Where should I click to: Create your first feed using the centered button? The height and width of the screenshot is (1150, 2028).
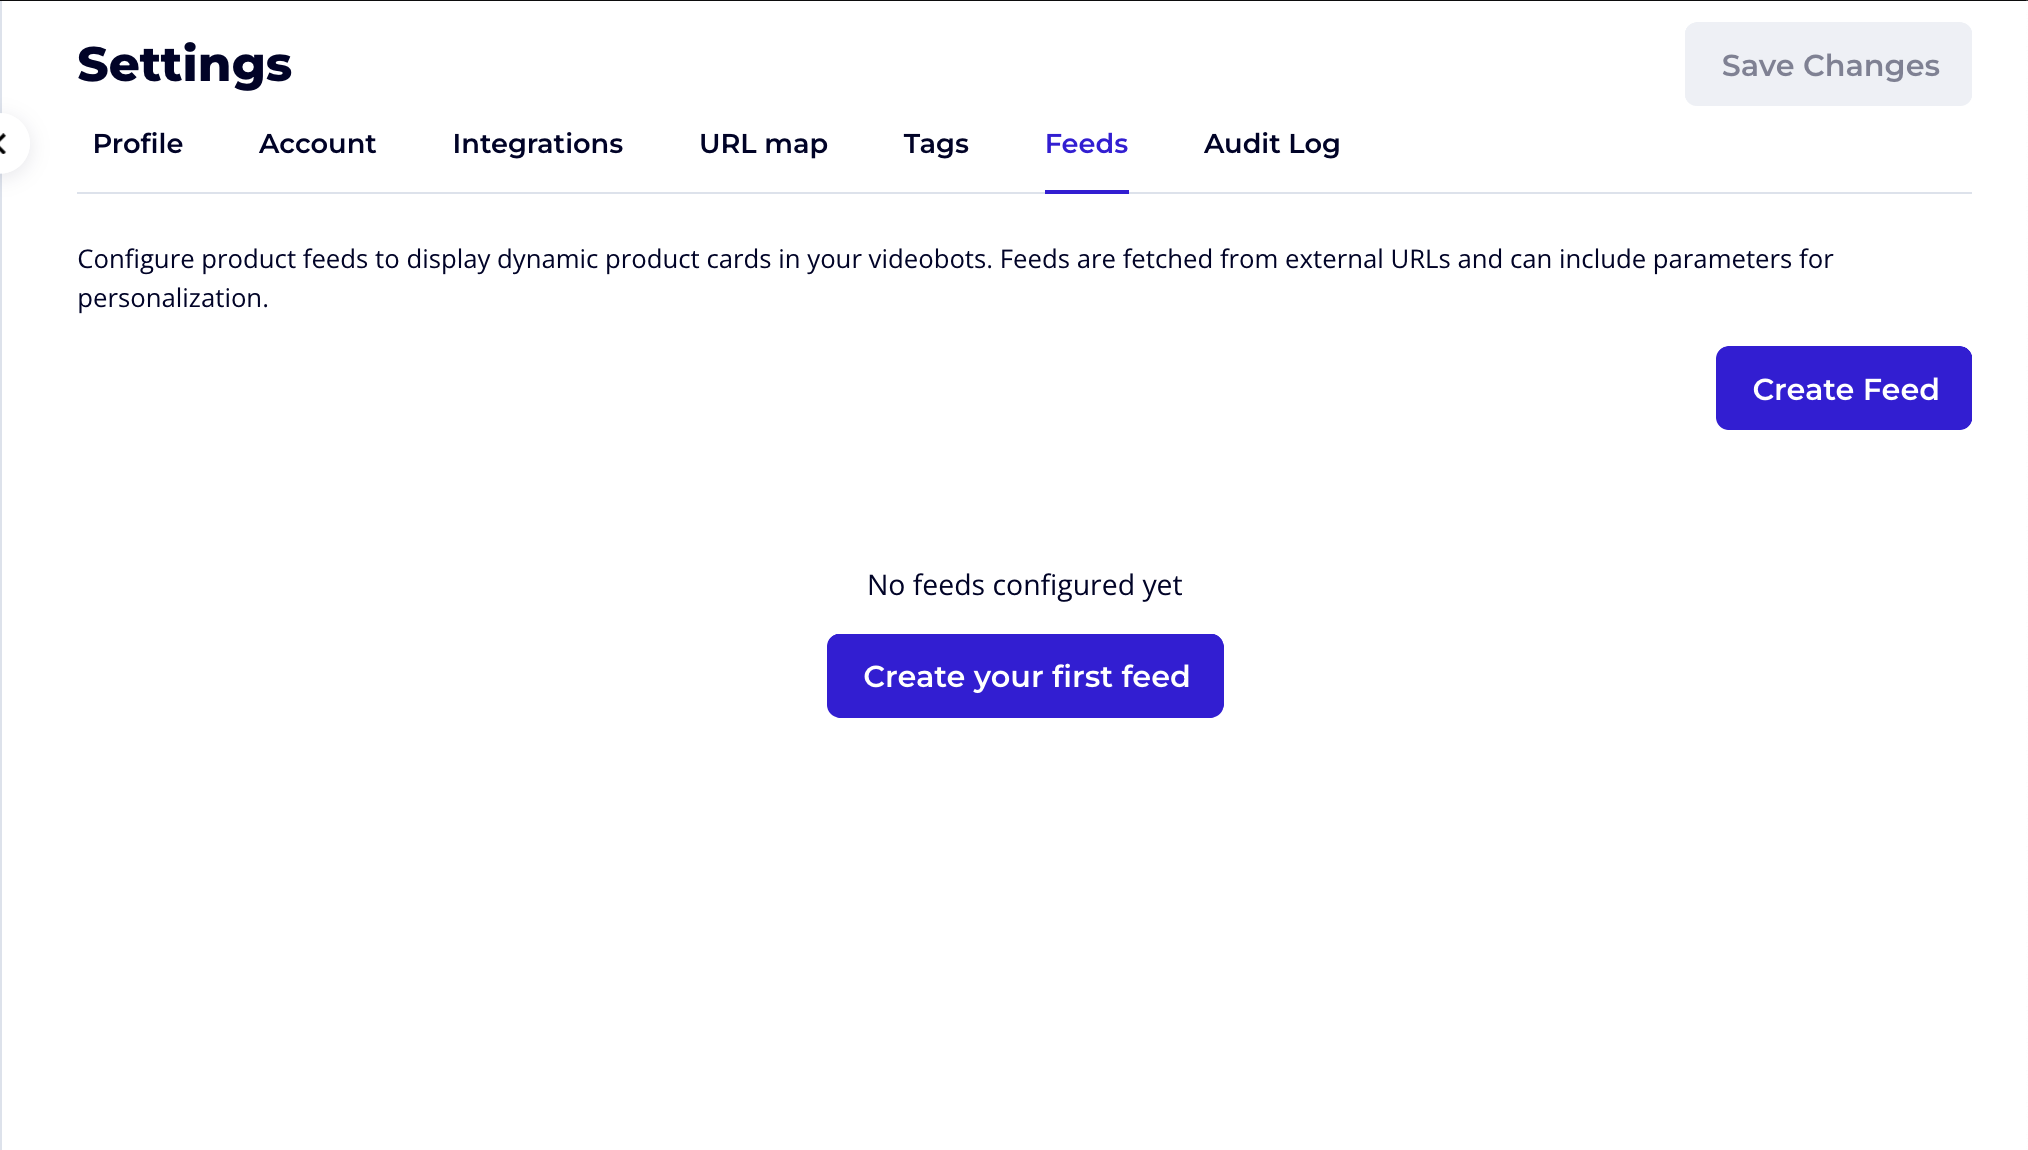click(1025, 675)
